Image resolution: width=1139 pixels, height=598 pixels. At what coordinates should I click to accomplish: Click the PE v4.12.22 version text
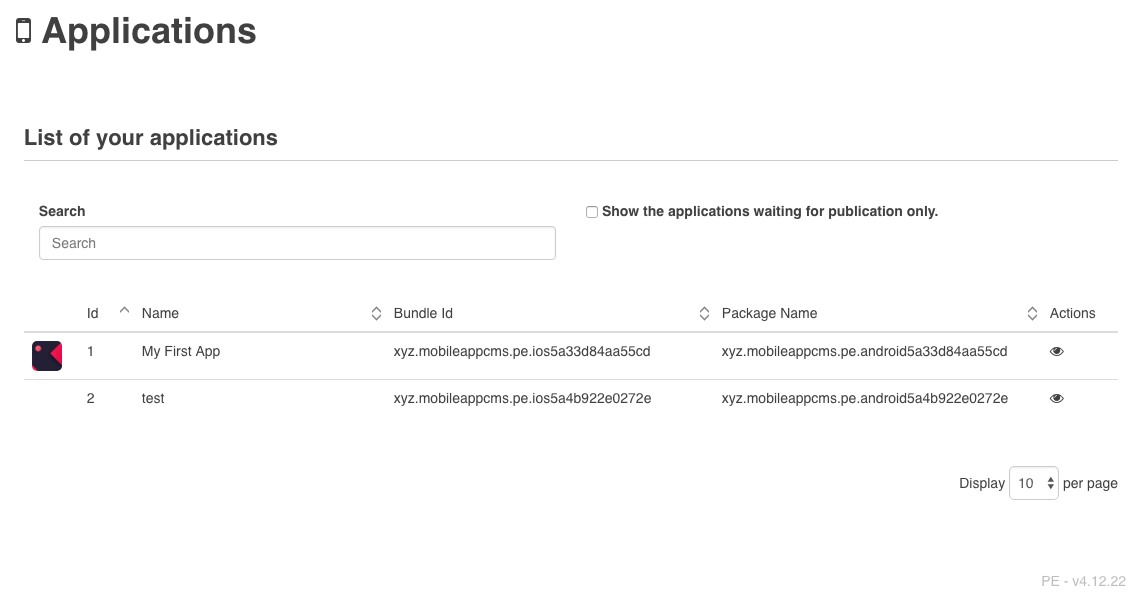[x=1083, y=581]
